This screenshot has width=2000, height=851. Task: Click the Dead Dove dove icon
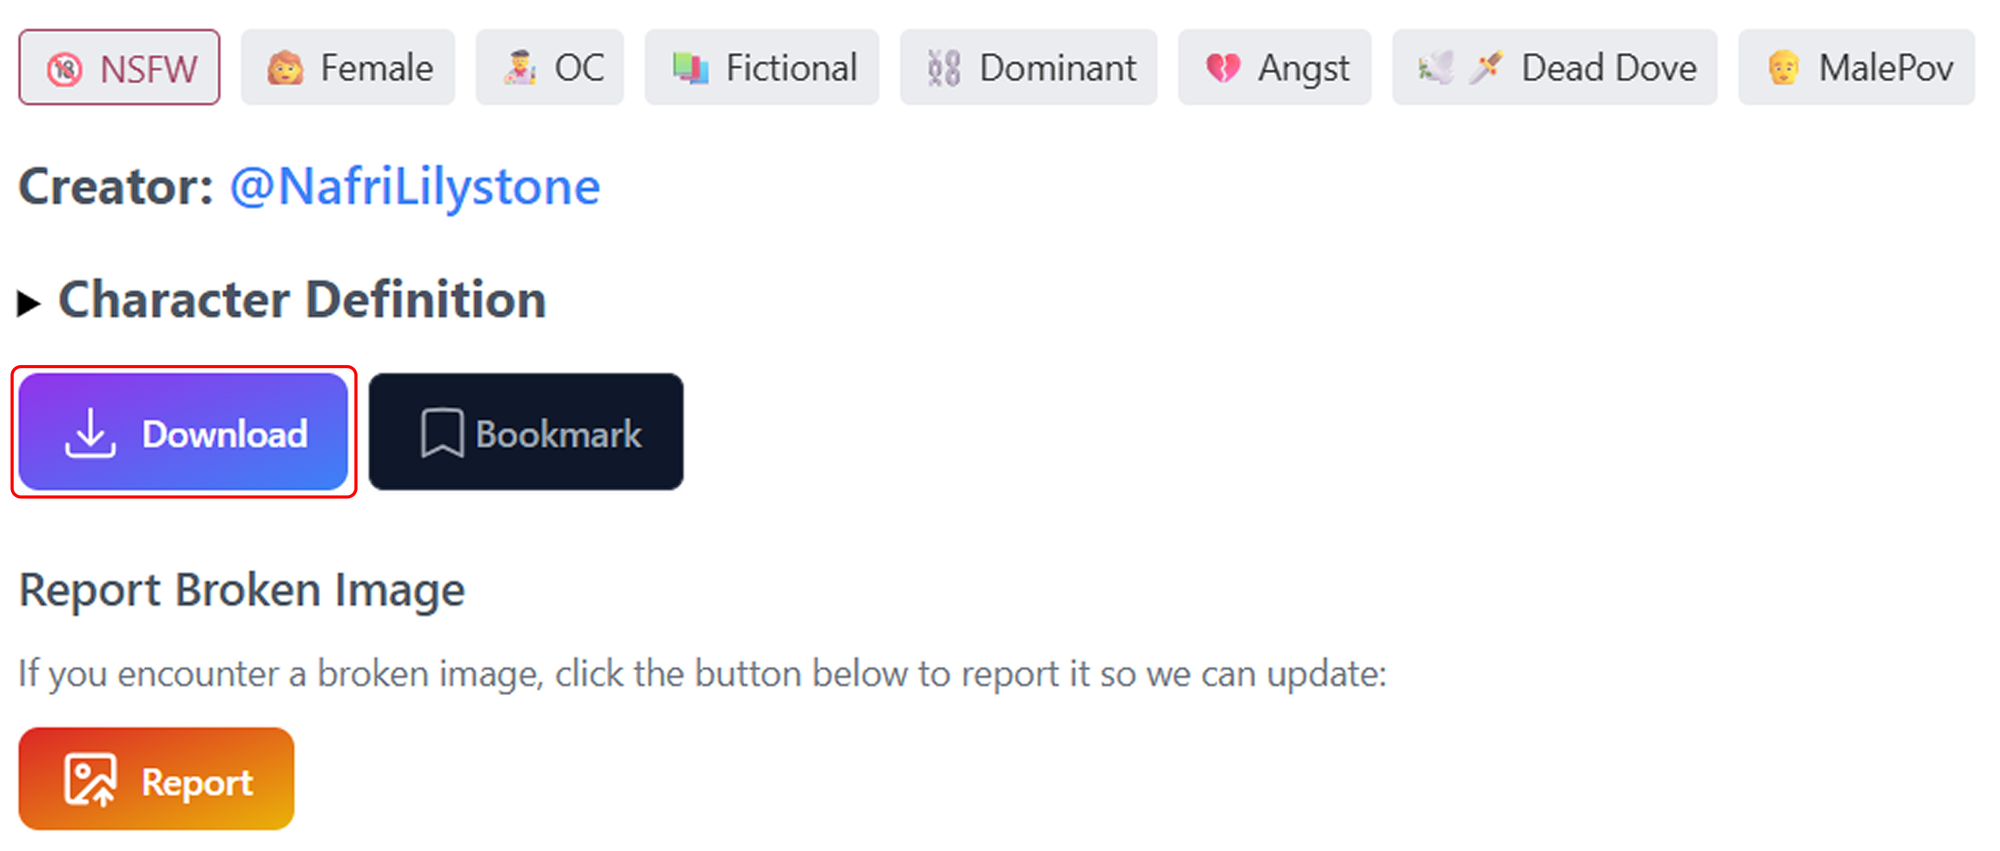pyautogui.click(x=1436, y=68)
